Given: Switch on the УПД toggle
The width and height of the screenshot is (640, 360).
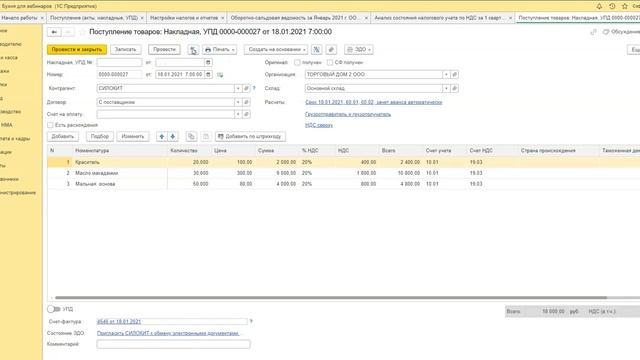Looking at the screenshot, I should coord(53,309).
